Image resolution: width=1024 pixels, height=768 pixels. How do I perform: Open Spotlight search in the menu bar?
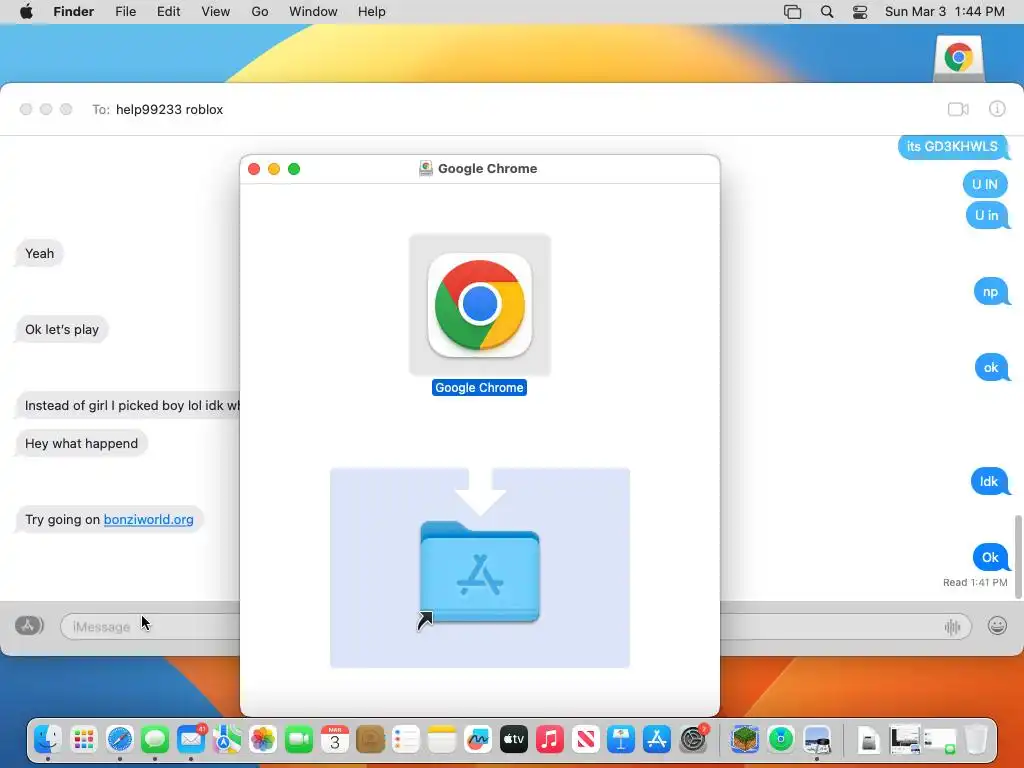tap(827, 12)
